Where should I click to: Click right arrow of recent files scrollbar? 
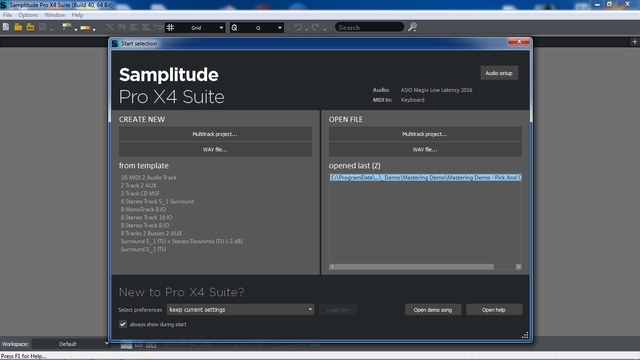point(518,267)
